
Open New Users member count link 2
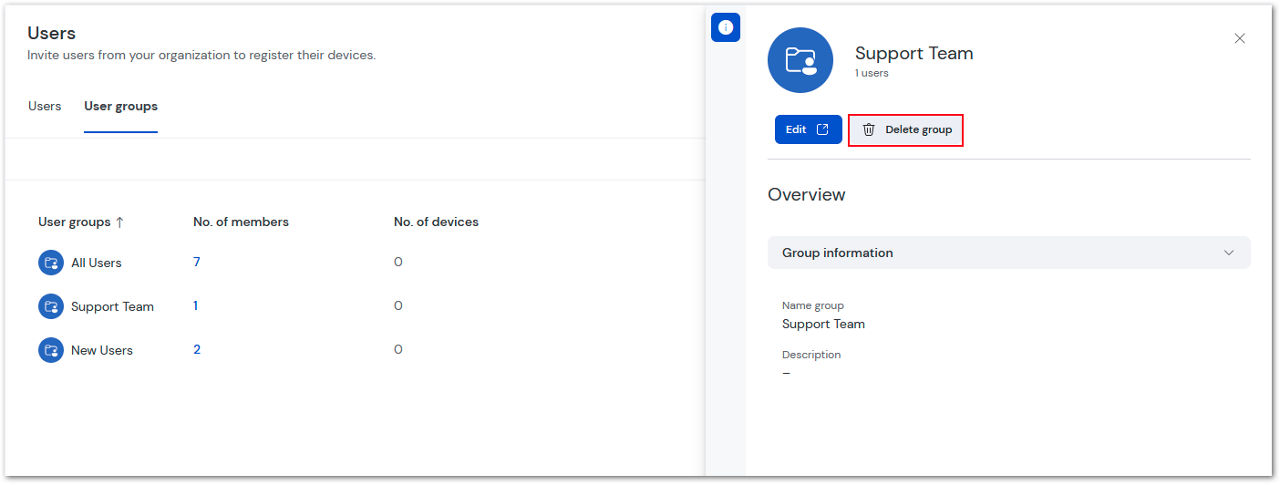(x=197, y=350)
